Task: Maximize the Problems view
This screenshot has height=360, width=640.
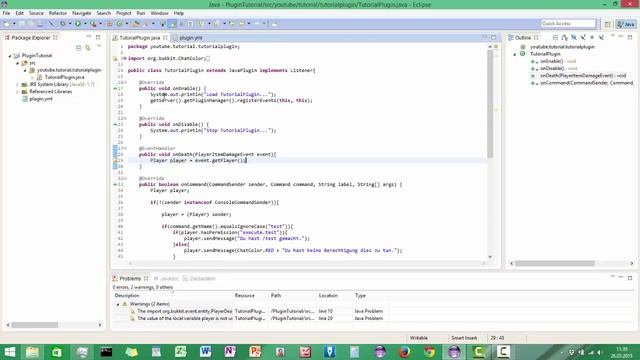Action: [x=630, y=278]
